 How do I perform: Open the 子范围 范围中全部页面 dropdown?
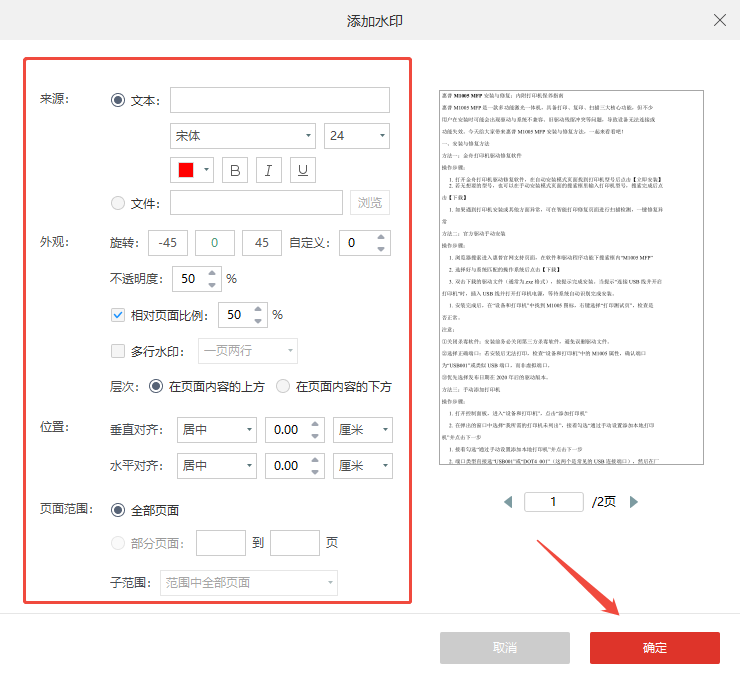(x=249, y=582)
